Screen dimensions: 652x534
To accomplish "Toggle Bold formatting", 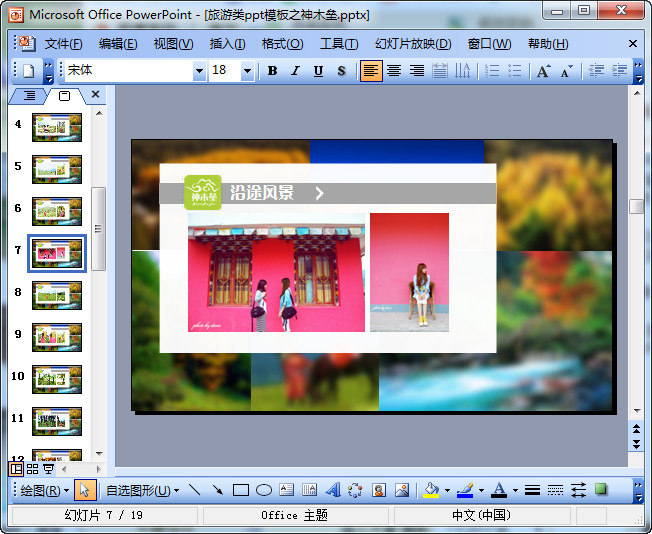I will coord(272,71).
